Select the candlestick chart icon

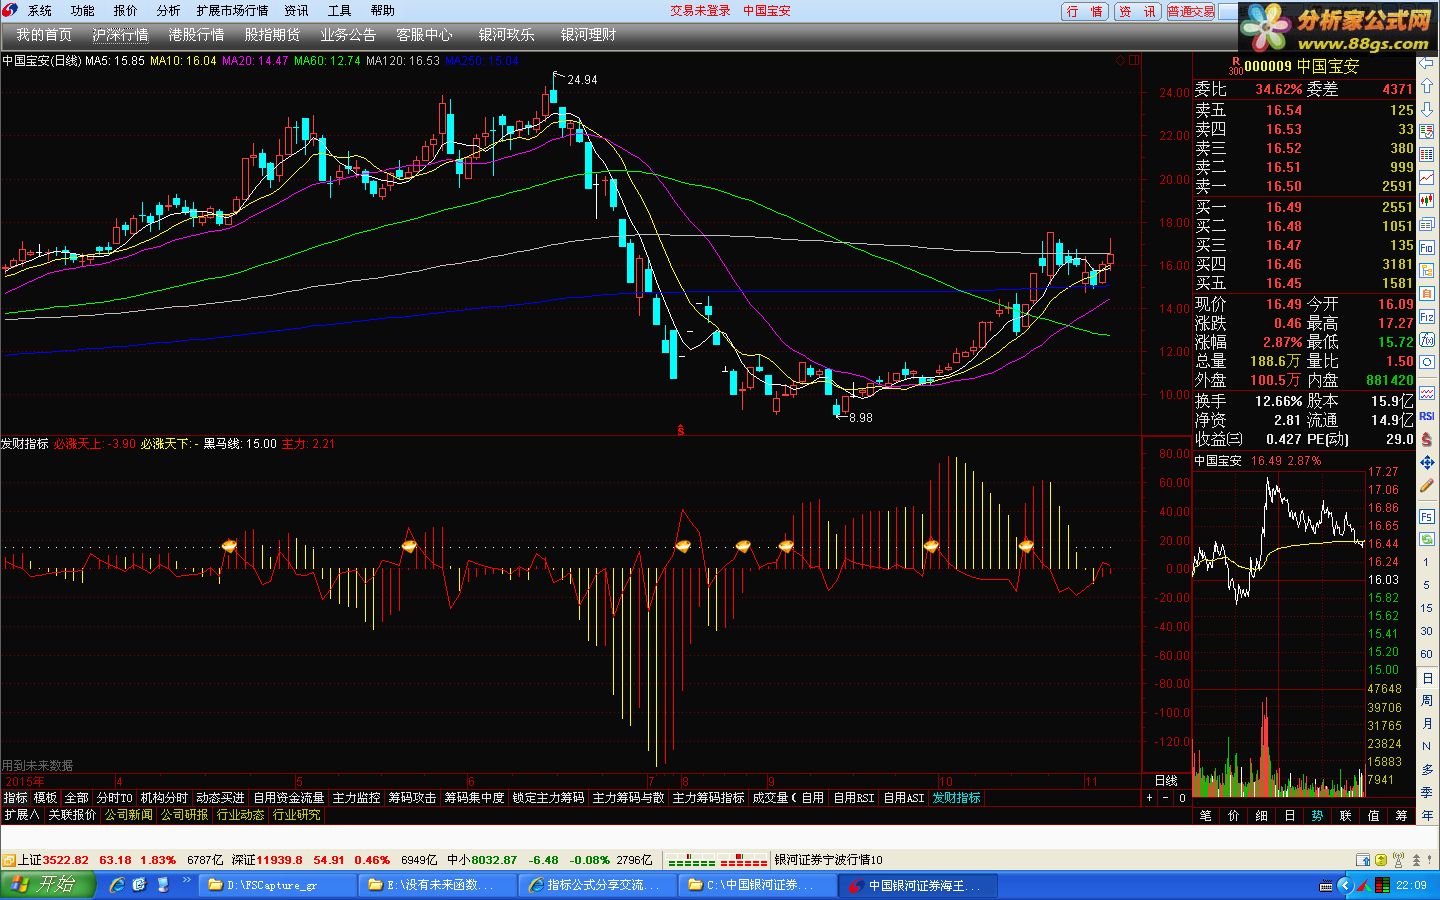[x=1427, y=200]
